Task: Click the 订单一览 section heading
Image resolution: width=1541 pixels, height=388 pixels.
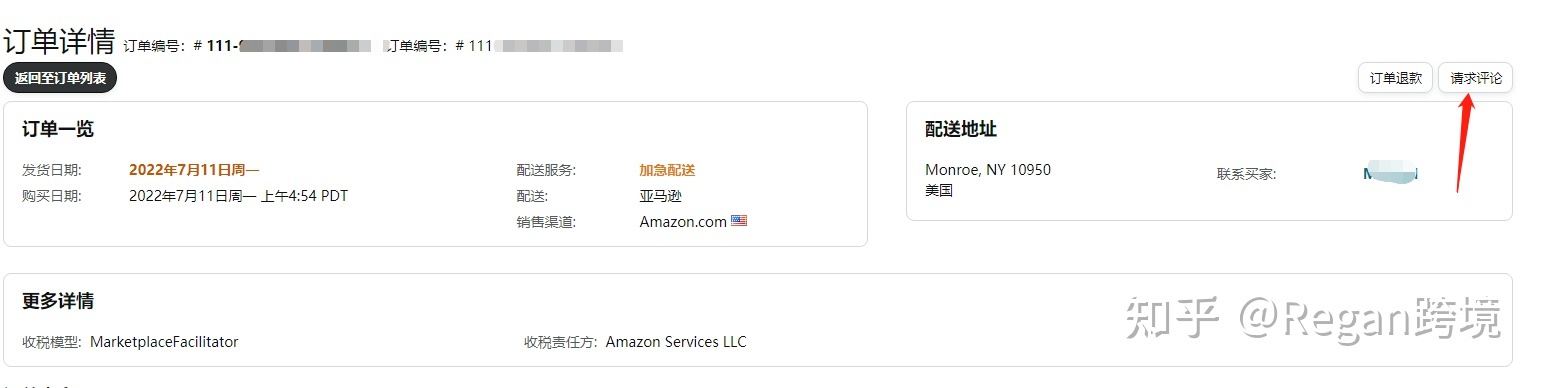Action: coord(58,129)
